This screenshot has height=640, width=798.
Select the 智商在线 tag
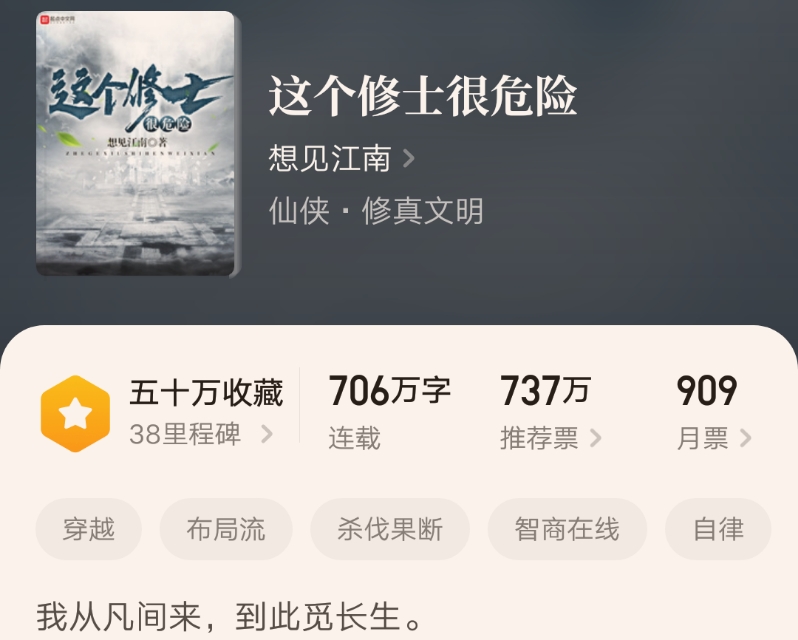coord(567,529)
